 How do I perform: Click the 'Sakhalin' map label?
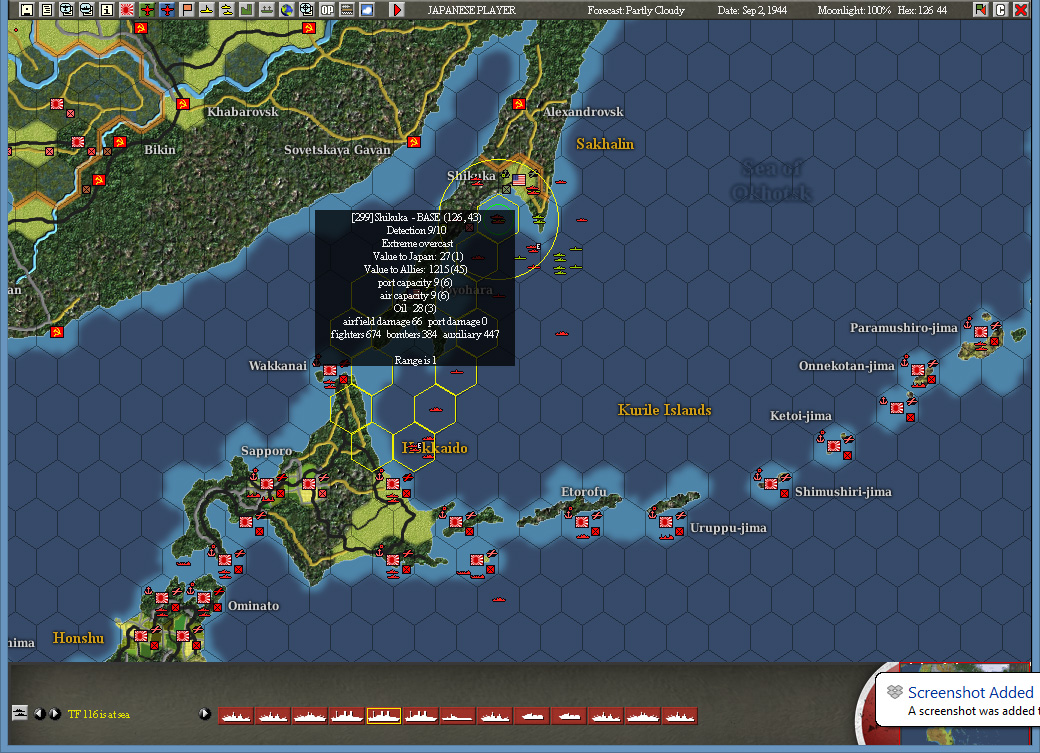[605, 144]
